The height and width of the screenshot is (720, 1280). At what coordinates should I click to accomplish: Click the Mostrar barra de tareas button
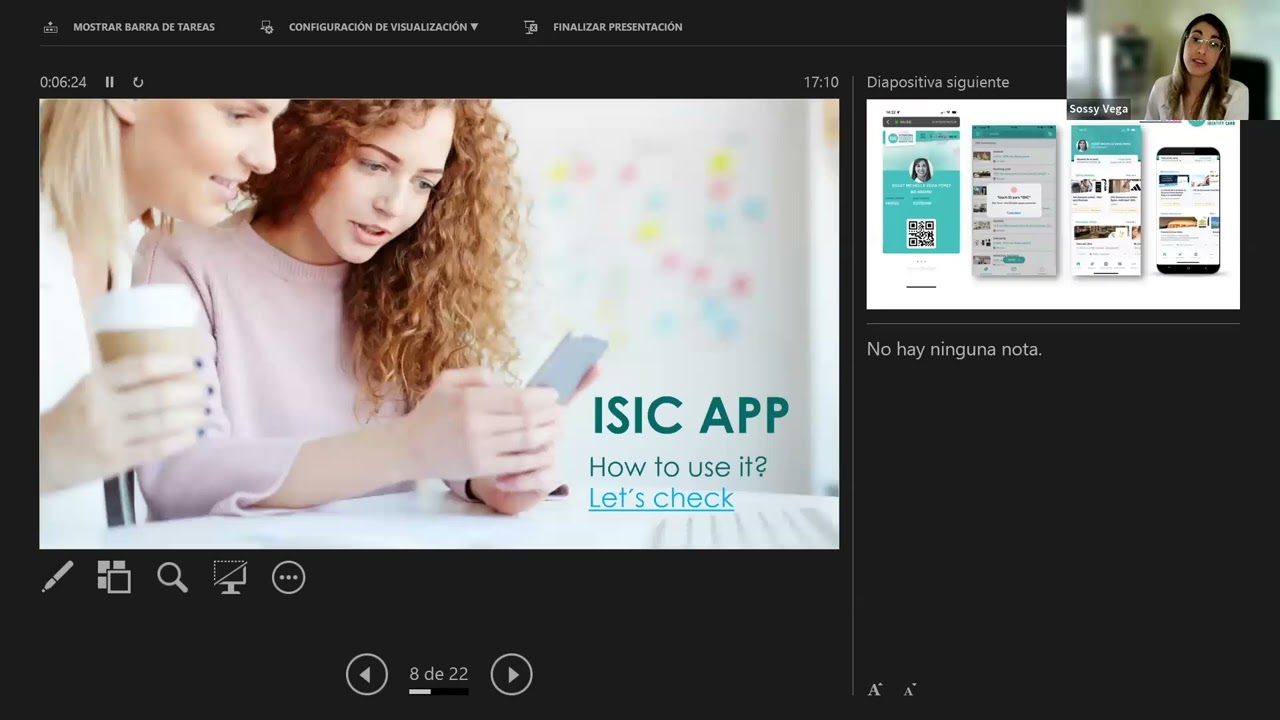[x=129, y=27]
